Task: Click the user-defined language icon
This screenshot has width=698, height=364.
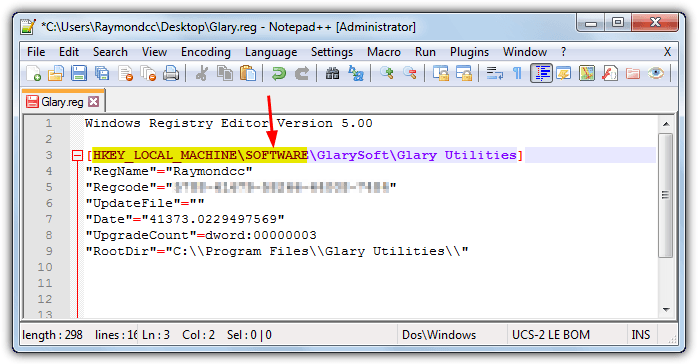Action: [564, 73]
